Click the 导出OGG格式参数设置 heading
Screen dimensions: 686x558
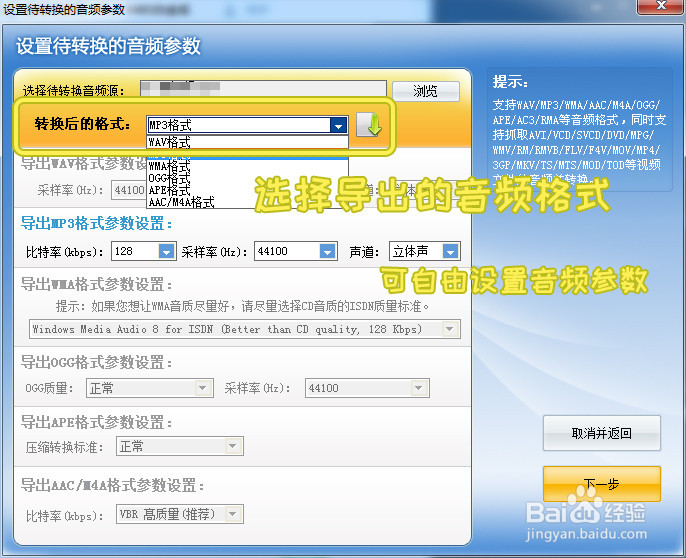(96, 362)
